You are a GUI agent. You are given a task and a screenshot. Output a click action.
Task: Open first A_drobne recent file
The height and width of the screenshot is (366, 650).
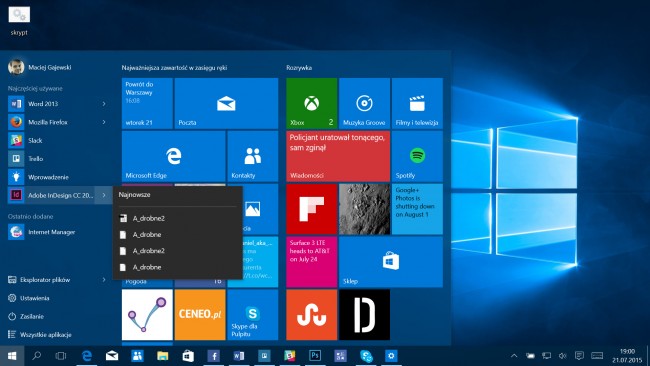(x=178, y=235)
